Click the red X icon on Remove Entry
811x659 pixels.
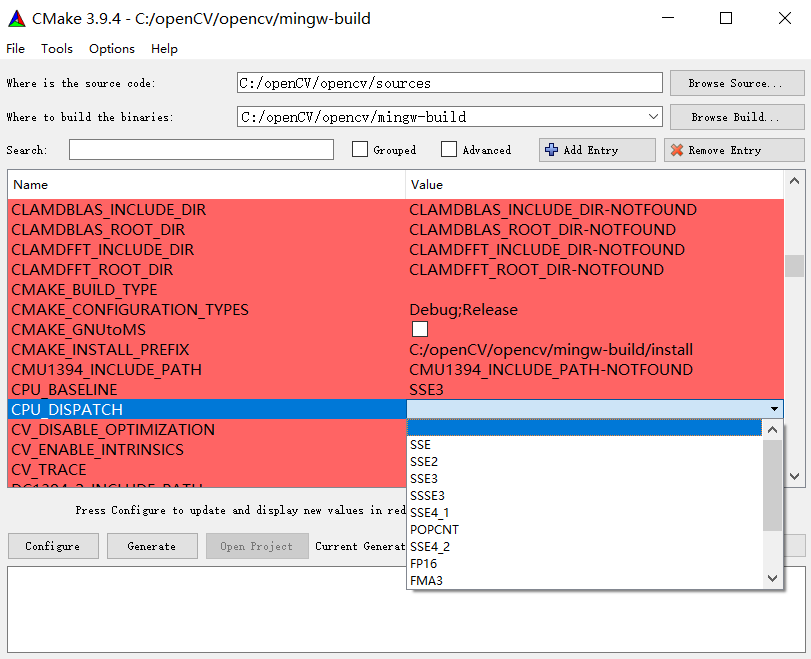pos(677,150)
